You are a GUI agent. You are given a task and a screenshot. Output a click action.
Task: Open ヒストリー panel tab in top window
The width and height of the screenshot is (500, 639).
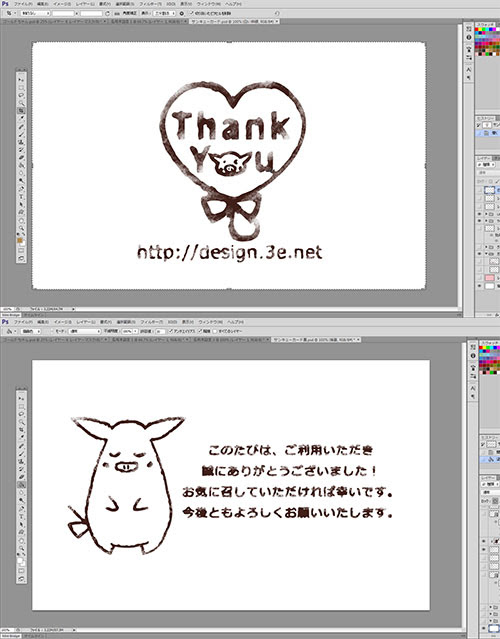(485, 118)
